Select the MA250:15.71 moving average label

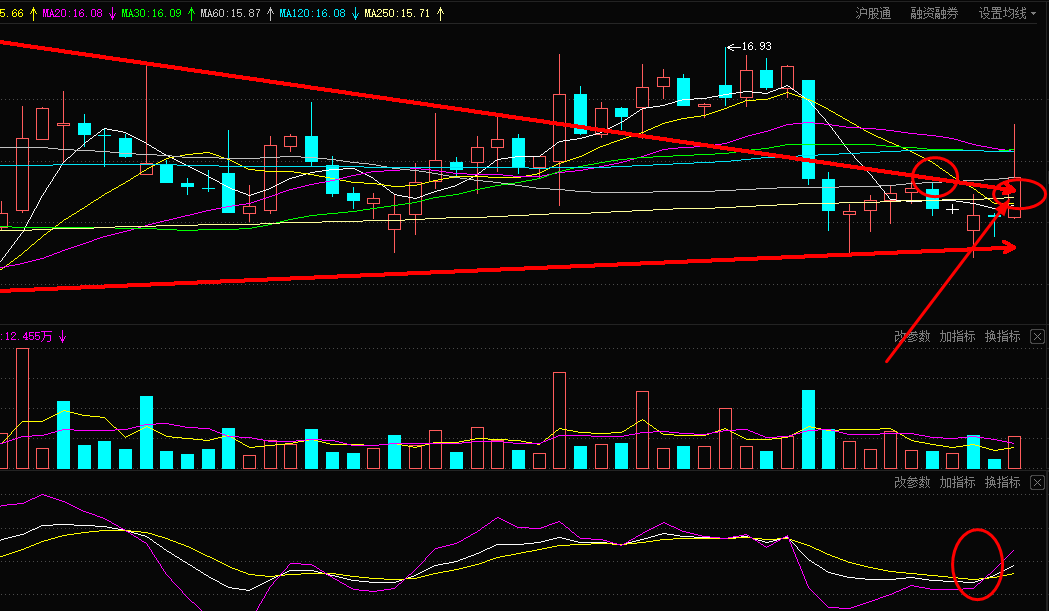[397, 13]
